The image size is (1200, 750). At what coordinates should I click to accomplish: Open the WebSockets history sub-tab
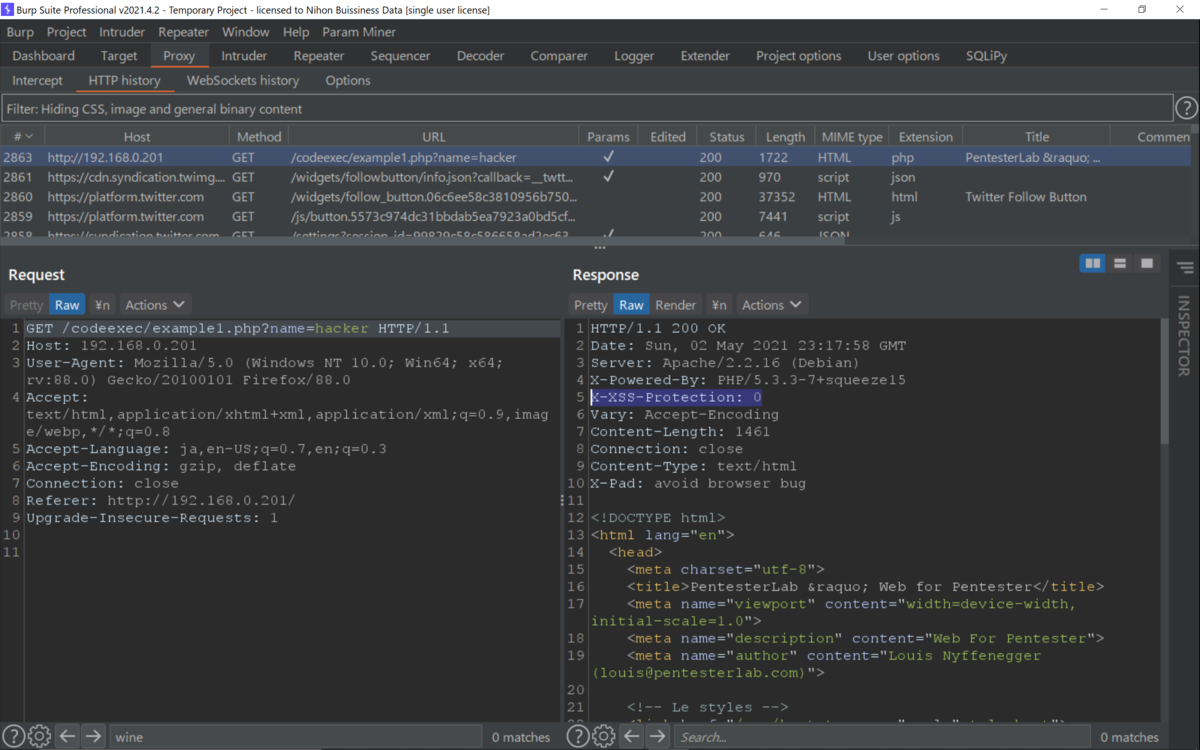pos(243,80)
